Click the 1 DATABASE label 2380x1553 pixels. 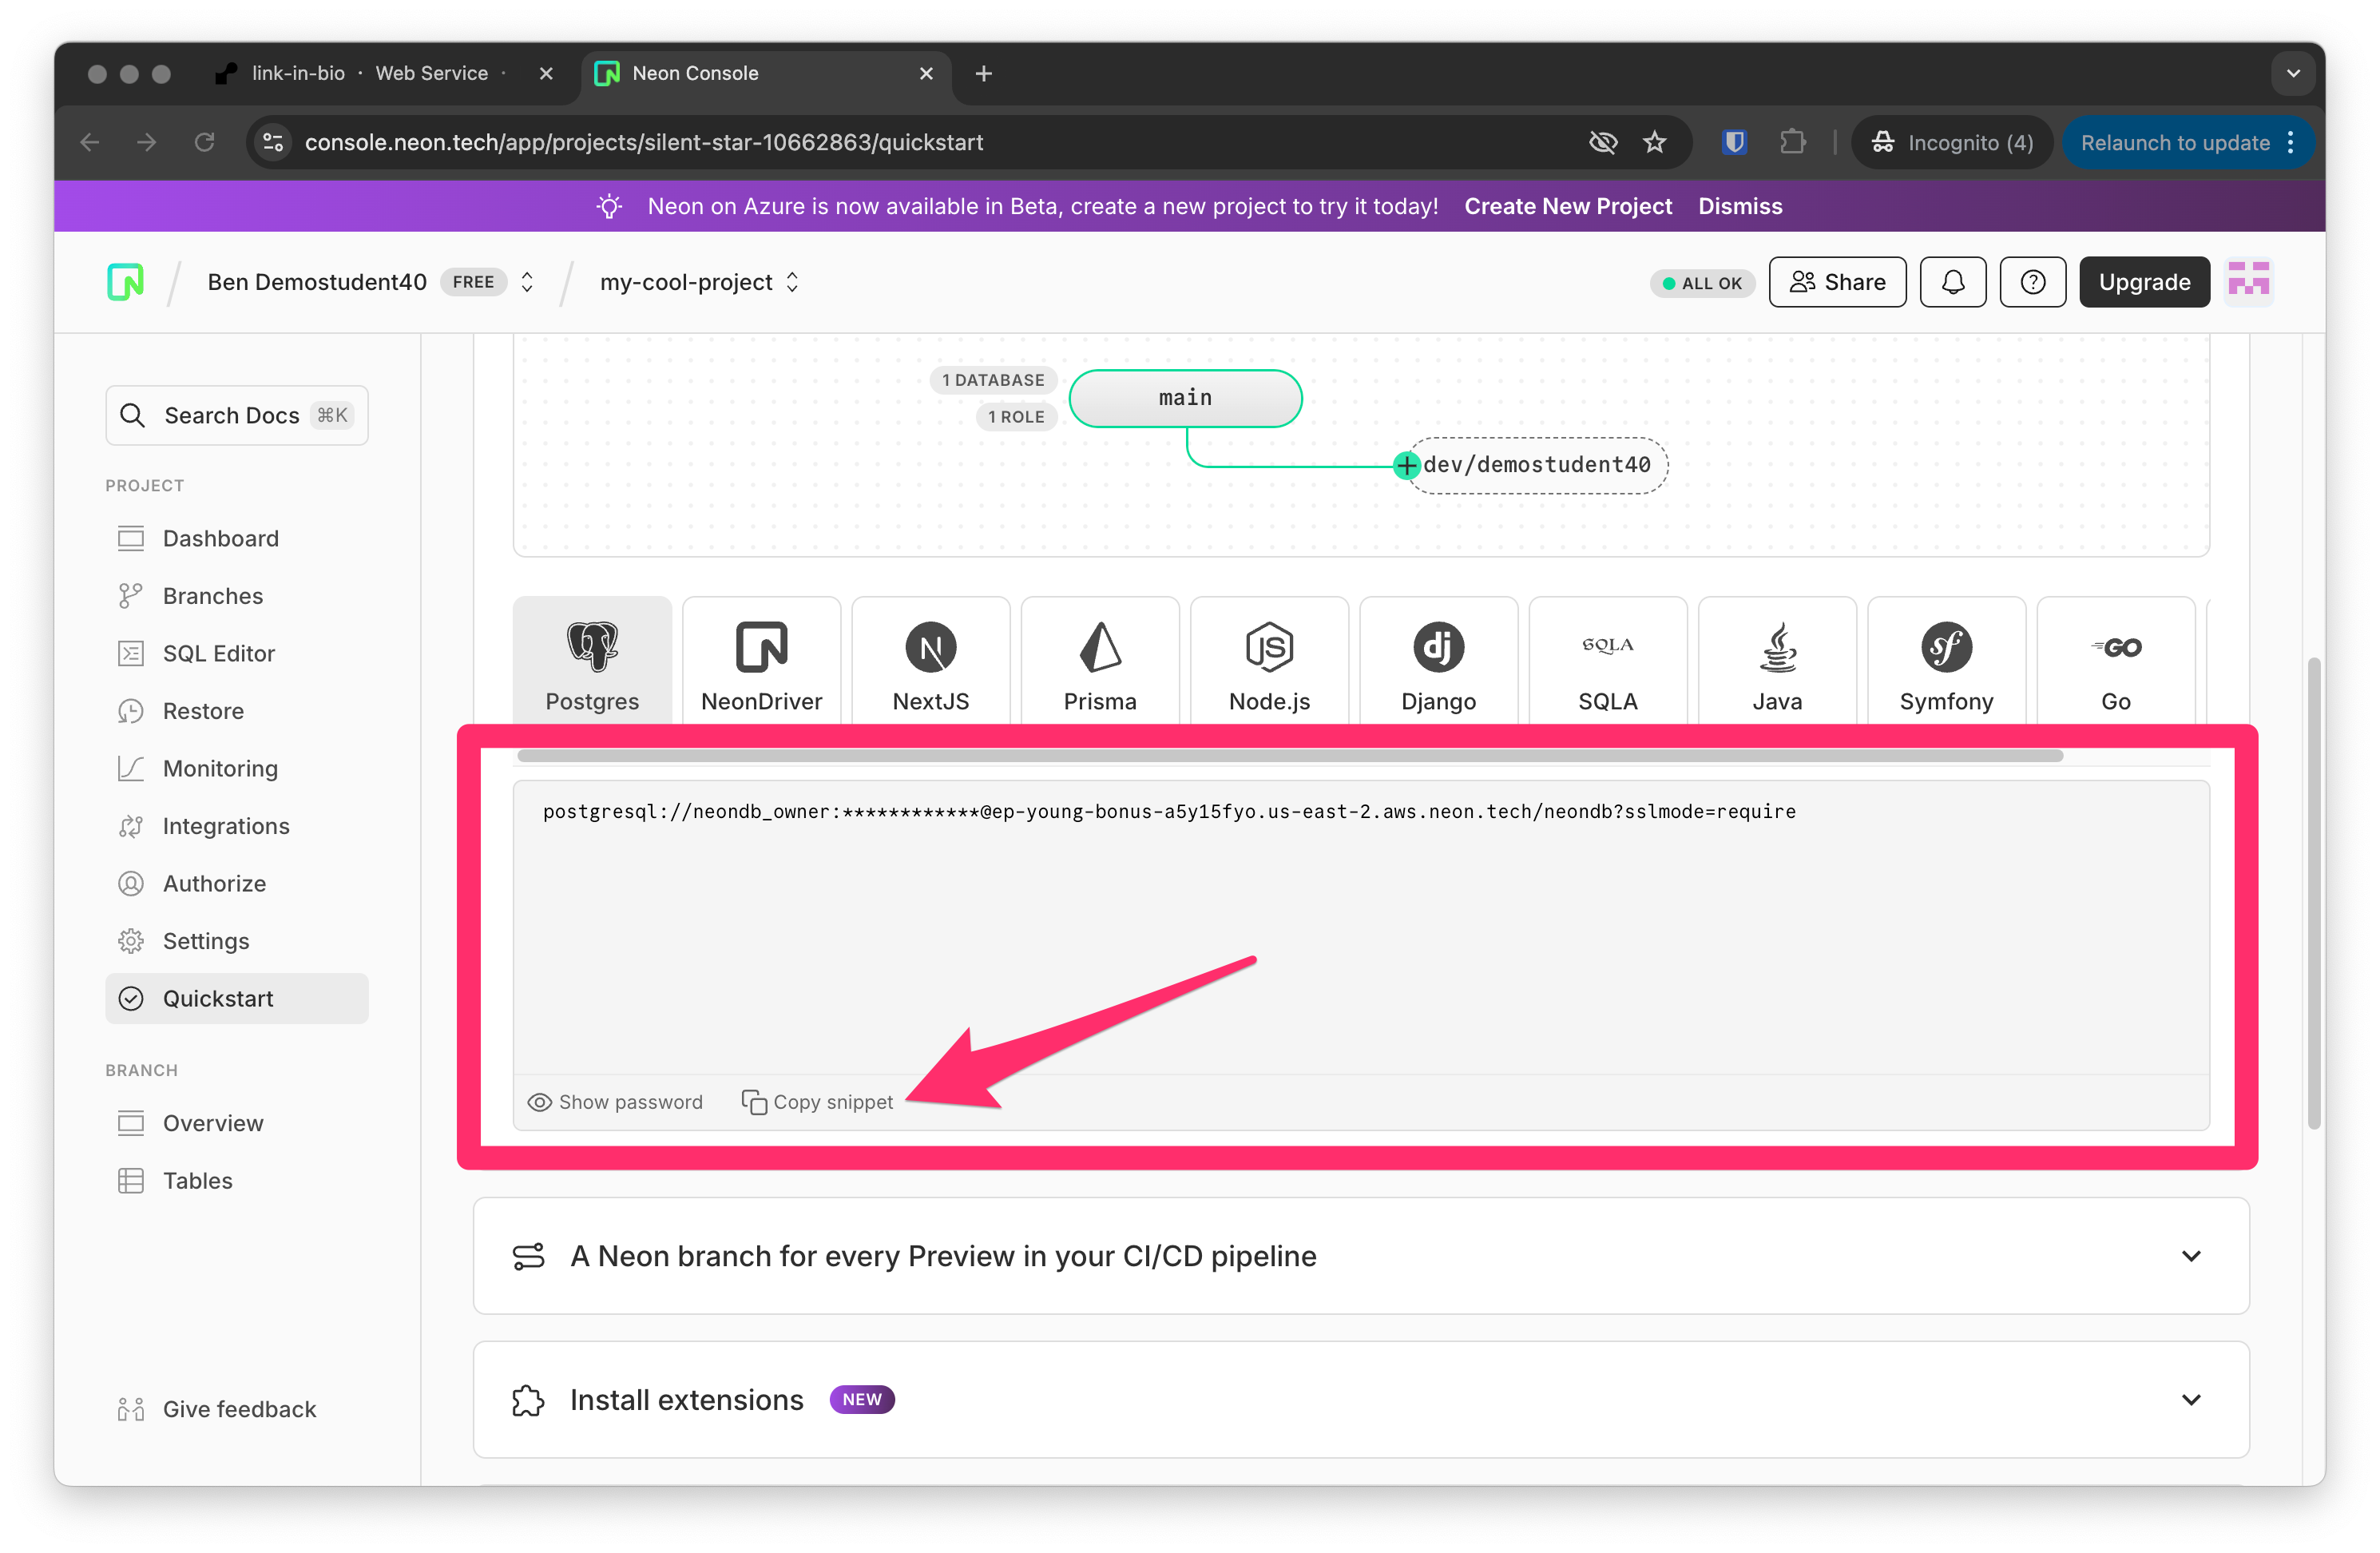coord(993,380)
